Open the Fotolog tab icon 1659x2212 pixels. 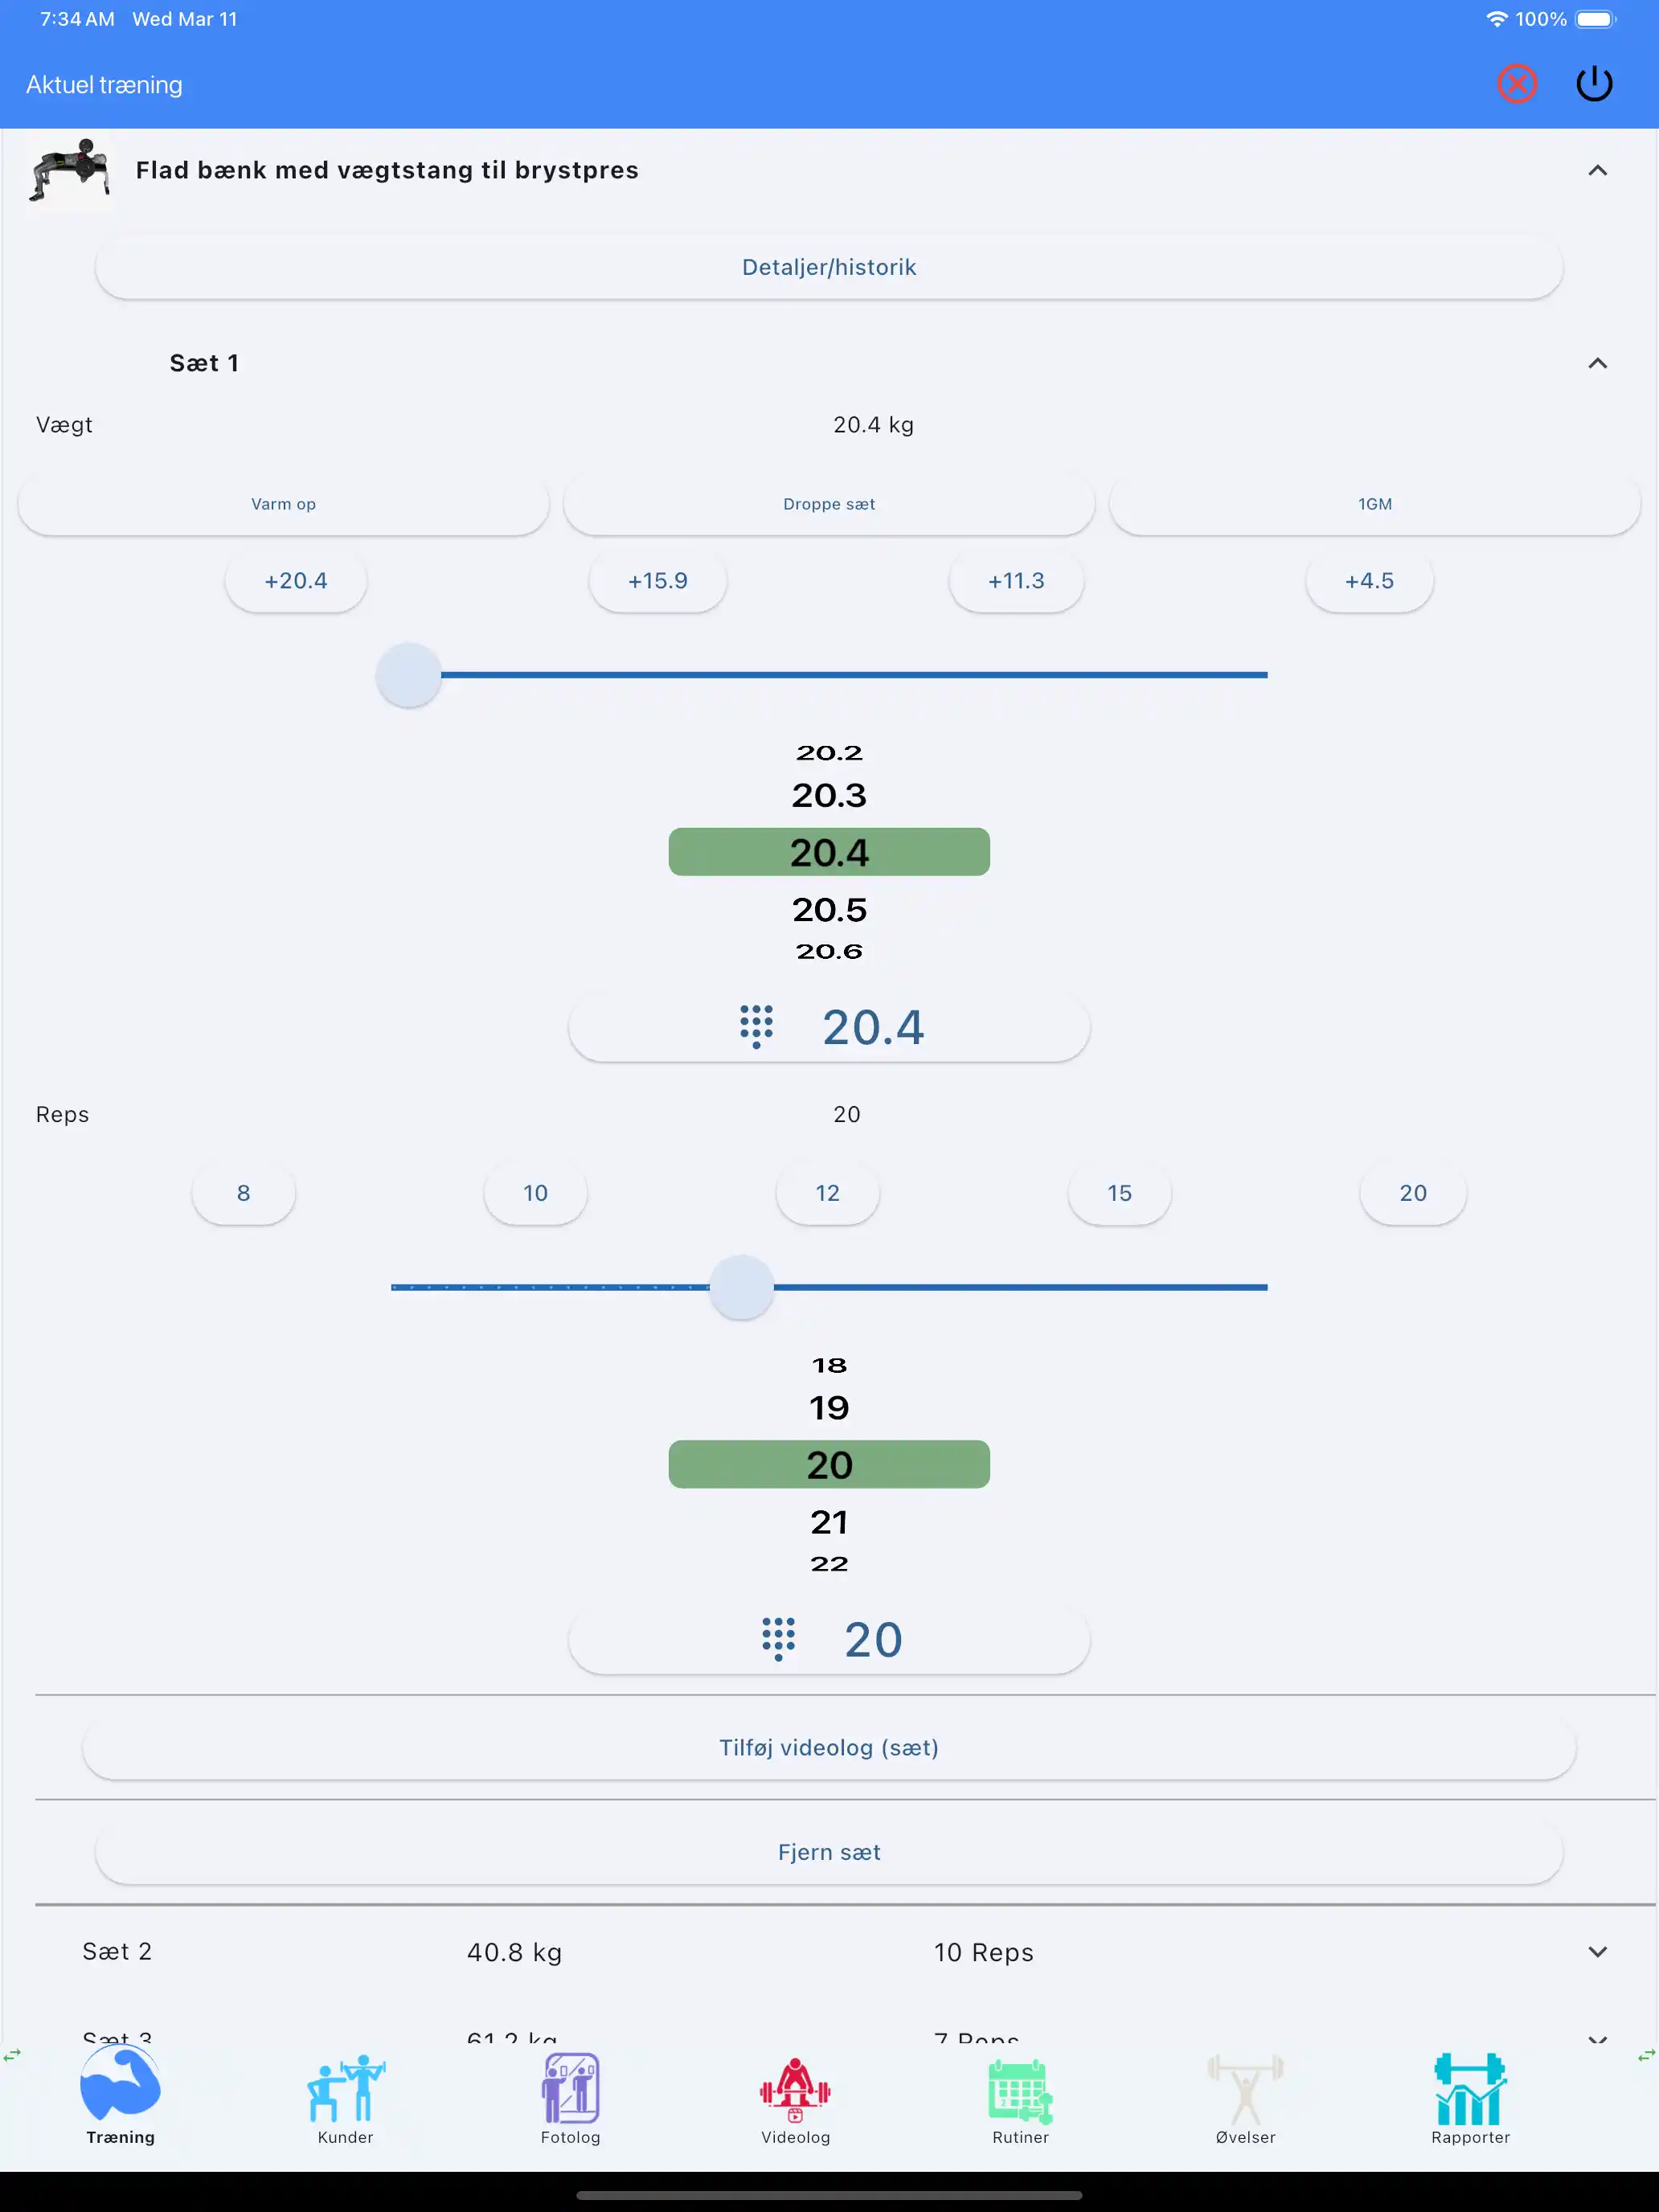click(x=570, y=2090)
